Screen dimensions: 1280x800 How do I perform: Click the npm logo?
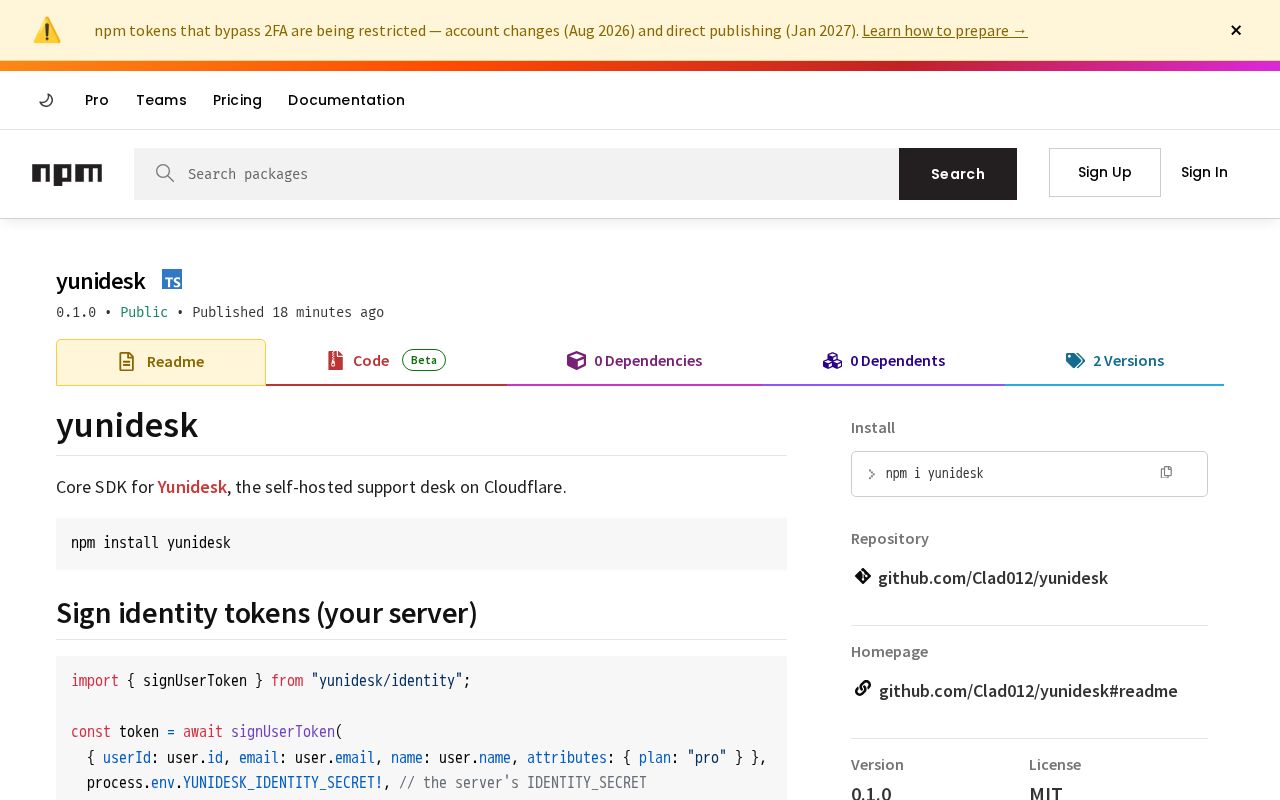pos(67,174)
